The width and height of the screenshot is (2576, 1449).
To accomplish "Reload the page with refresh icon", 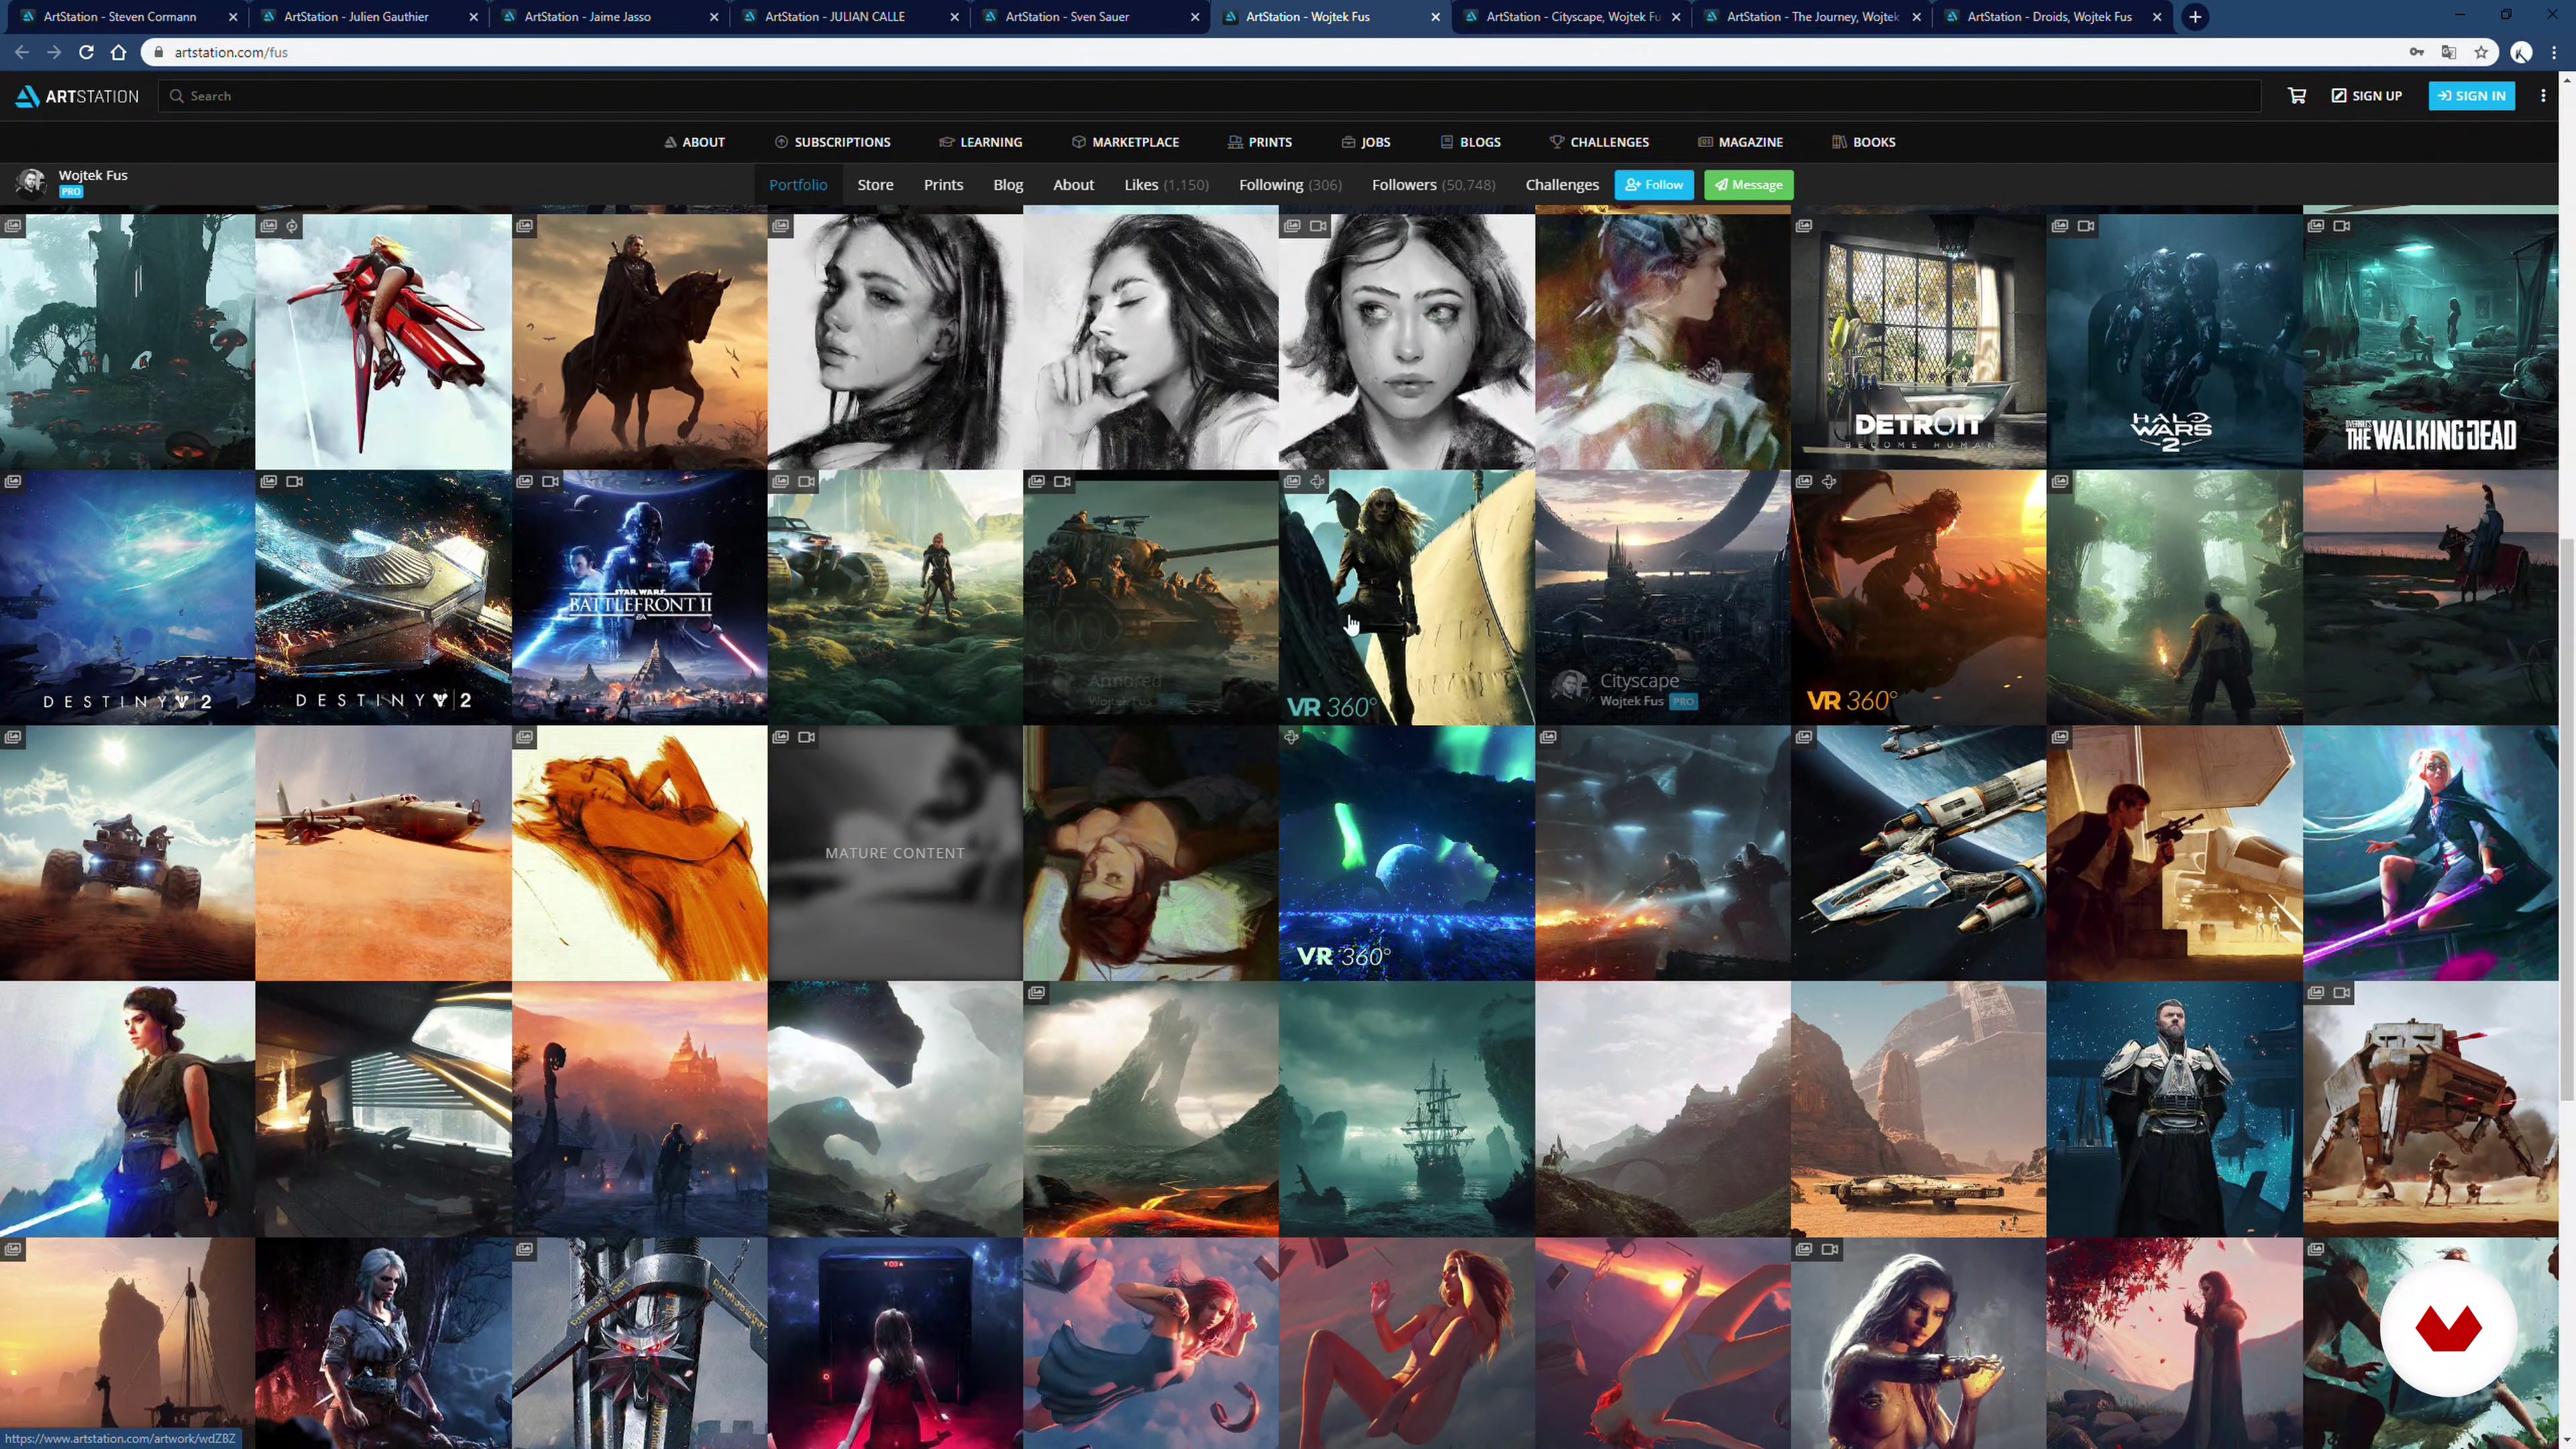I will pyautogui.click(x=86, y=52).
